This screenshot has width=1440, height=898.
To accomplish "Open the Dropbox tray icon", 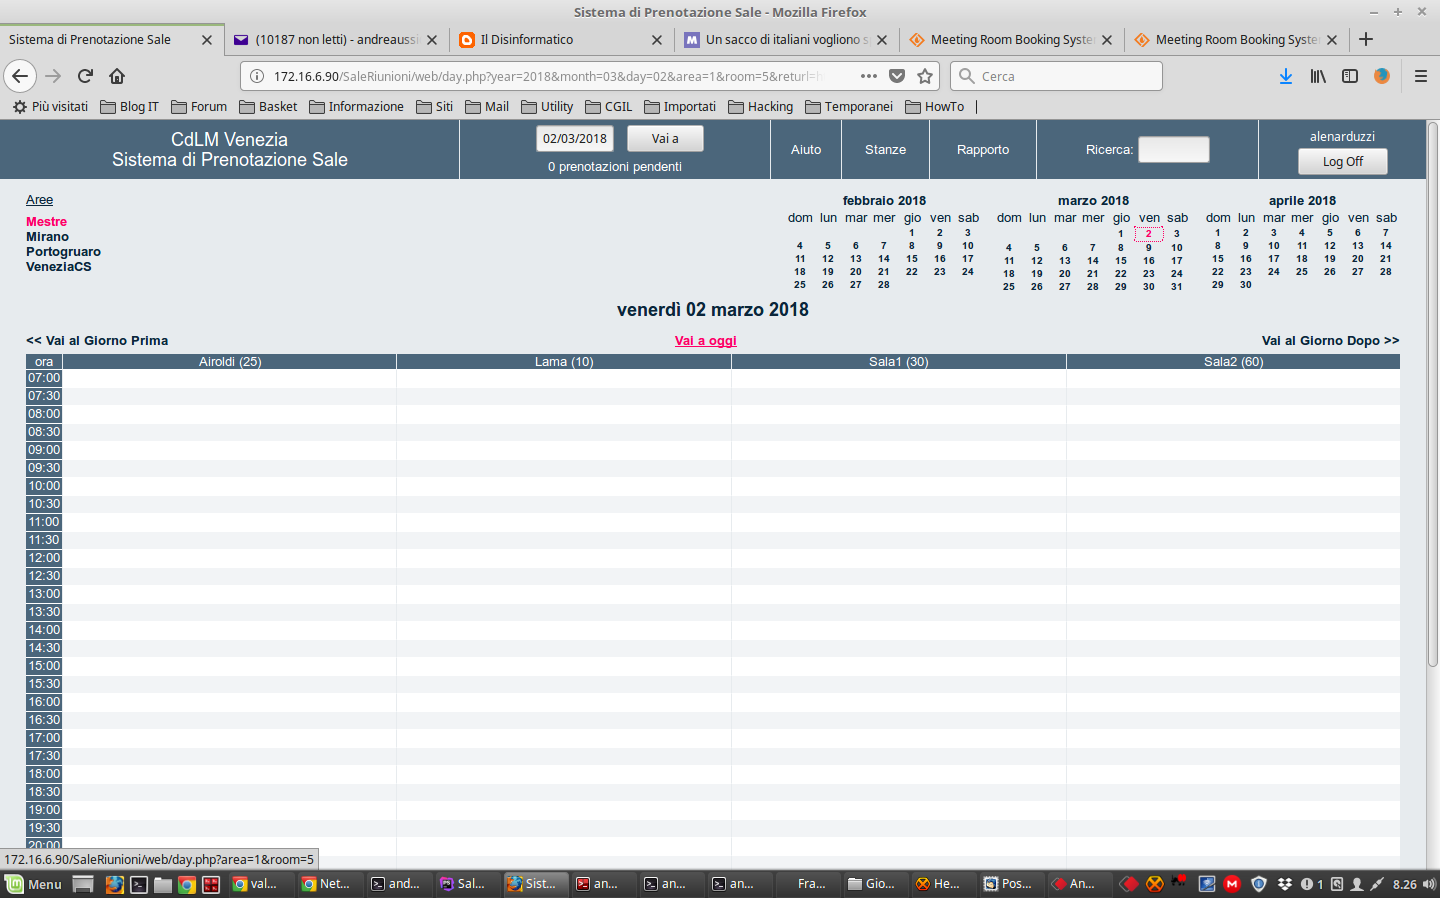I will coord(1284,884).
